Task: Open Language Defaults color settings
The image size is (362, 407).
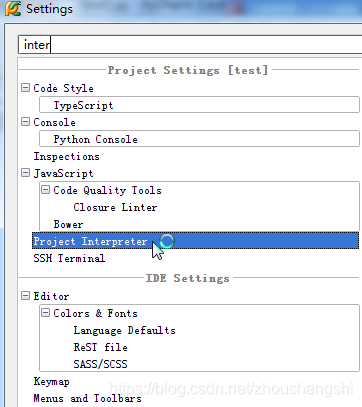Action: pyautogui.click(x=124, y=330)
